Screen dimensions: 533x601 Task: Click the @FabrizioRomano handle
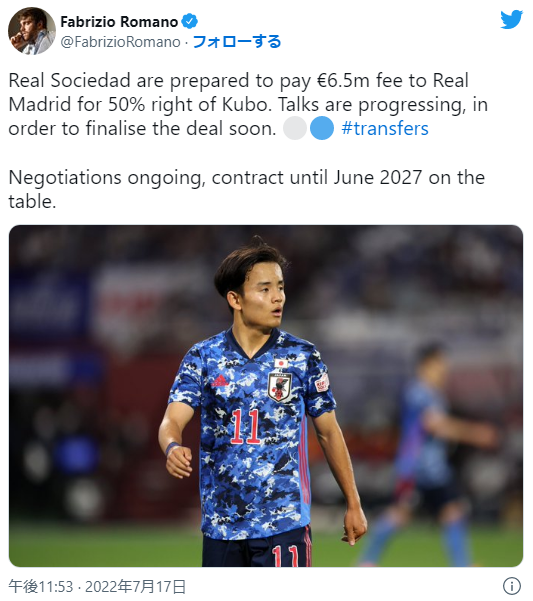(x=120, y=42)
